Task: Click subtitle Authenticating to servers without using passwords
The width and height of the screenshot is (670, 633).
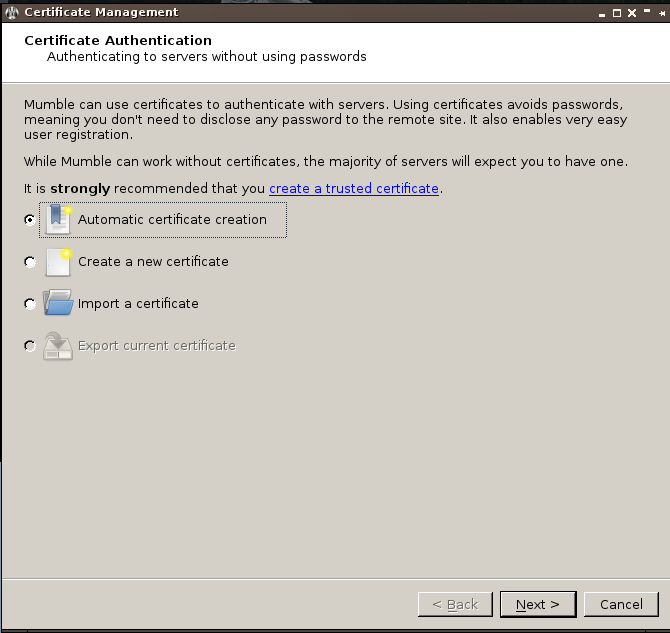Action: pos(206,57)
